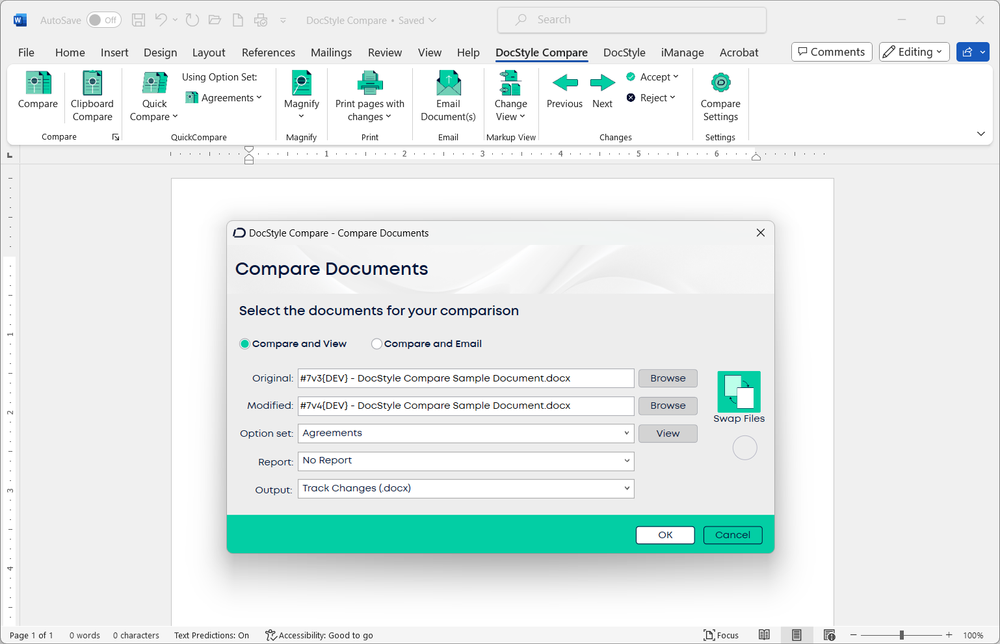
Task: Switch to the Review tab
Action: point(385,52)
